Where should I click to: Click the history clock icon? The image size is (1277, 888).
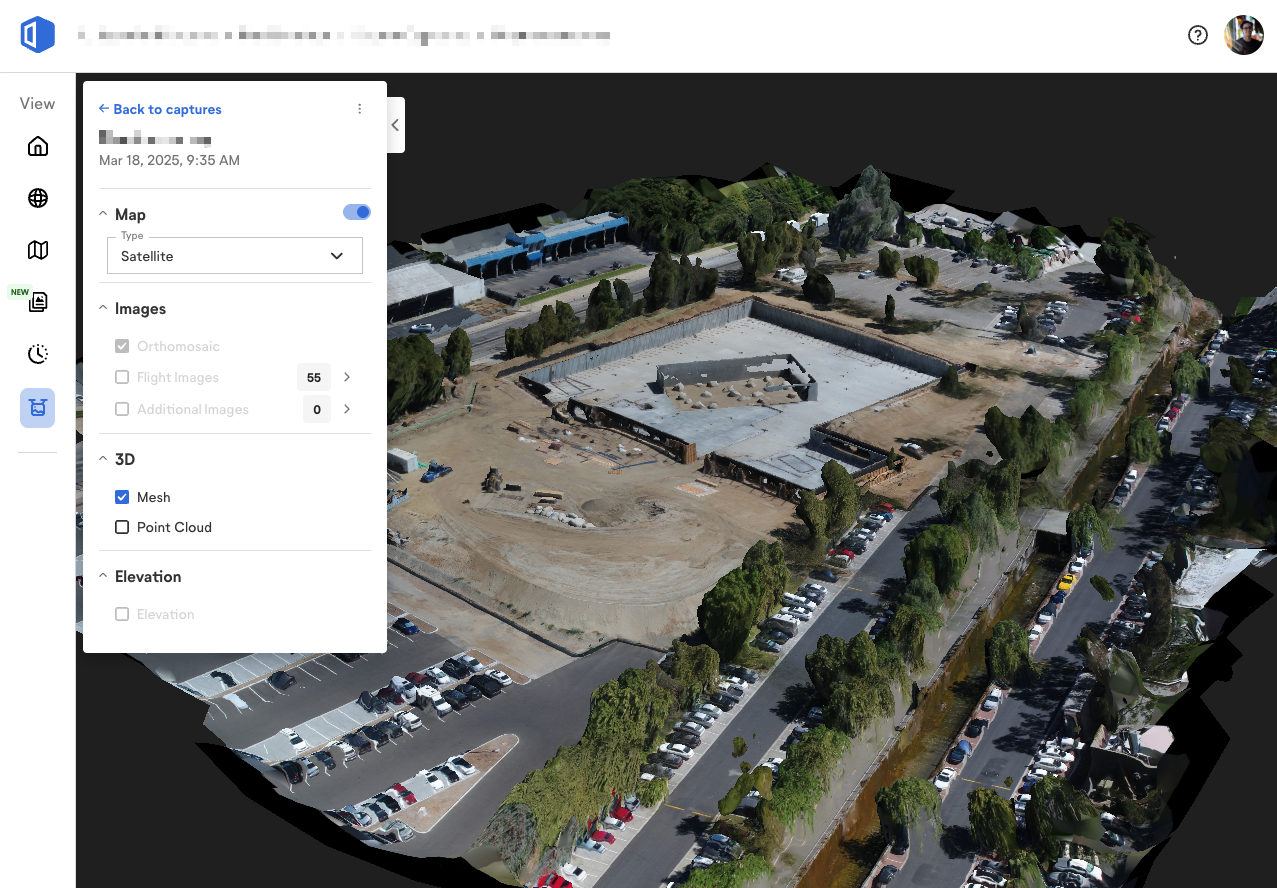(38, 354)
